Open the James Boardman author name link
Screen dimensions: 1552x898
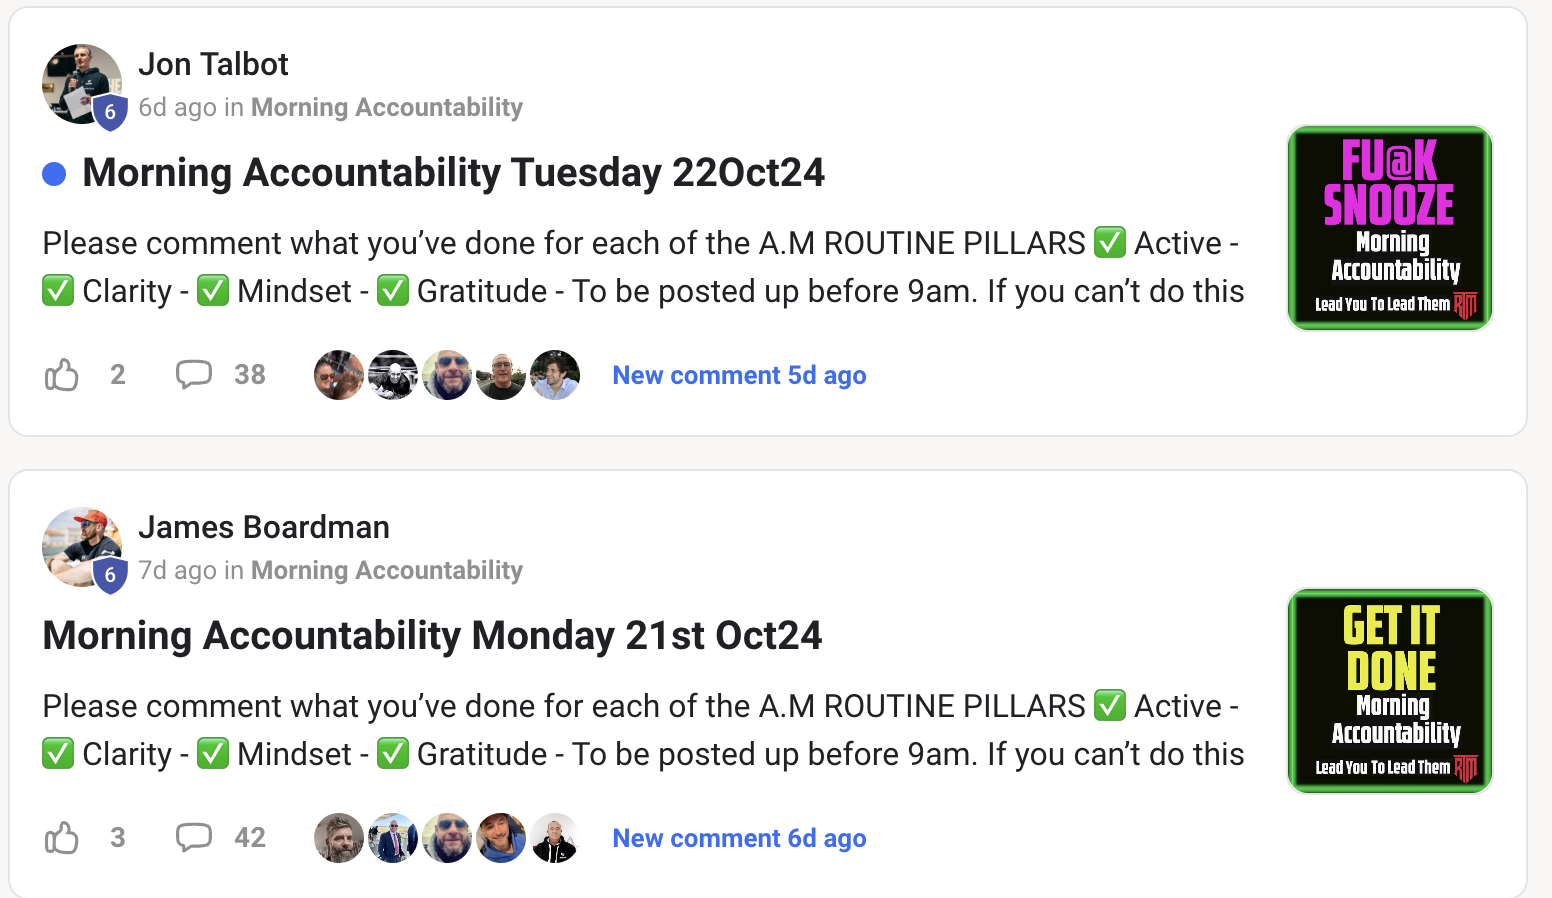click(x=264, y=527)
